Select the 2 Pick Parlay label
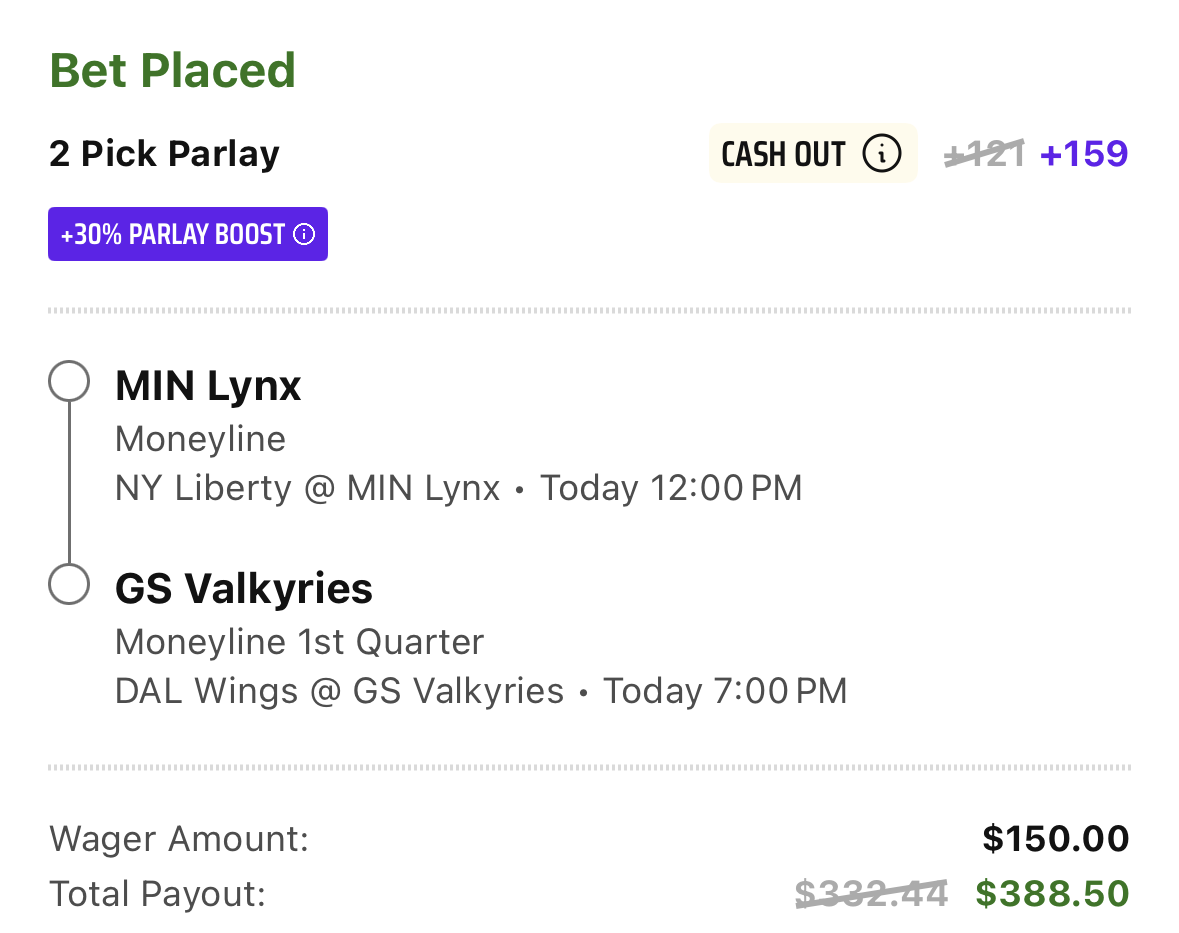 click(164, 154)
